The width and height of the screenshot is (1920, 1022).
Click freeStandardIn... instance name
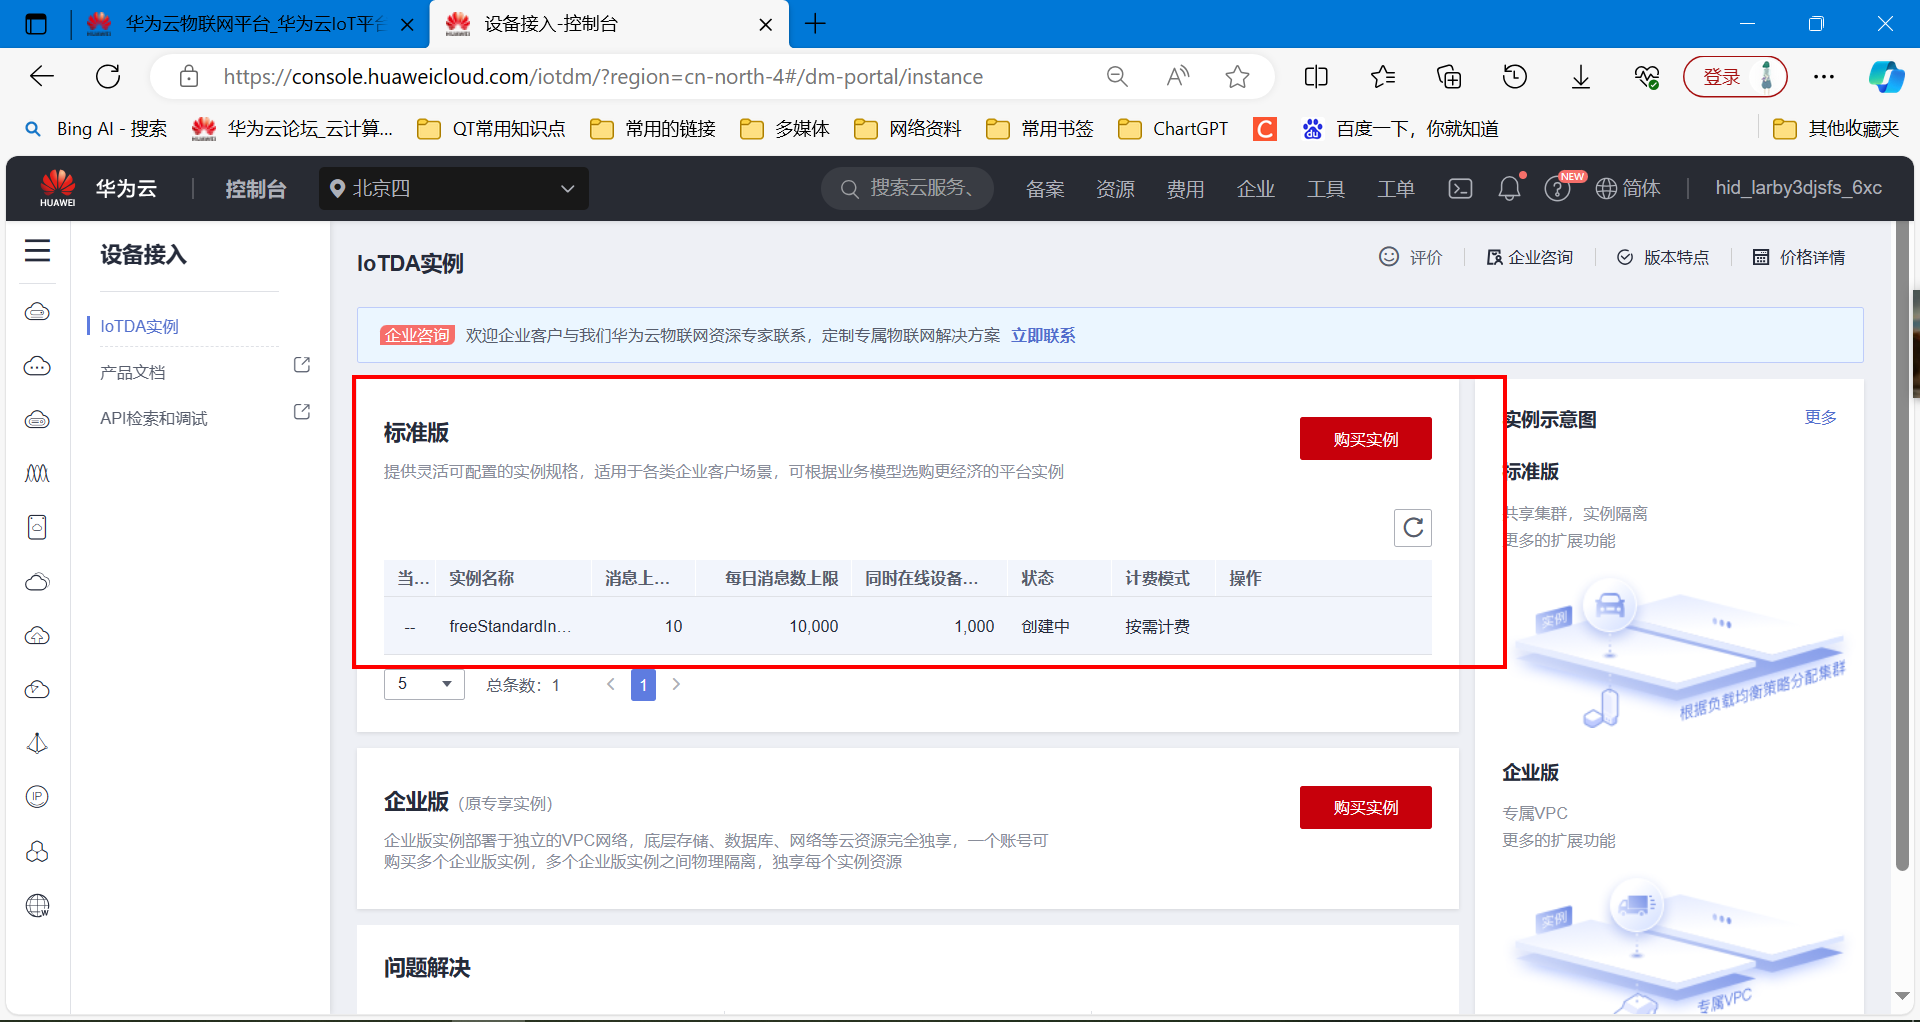pos(510,626)
